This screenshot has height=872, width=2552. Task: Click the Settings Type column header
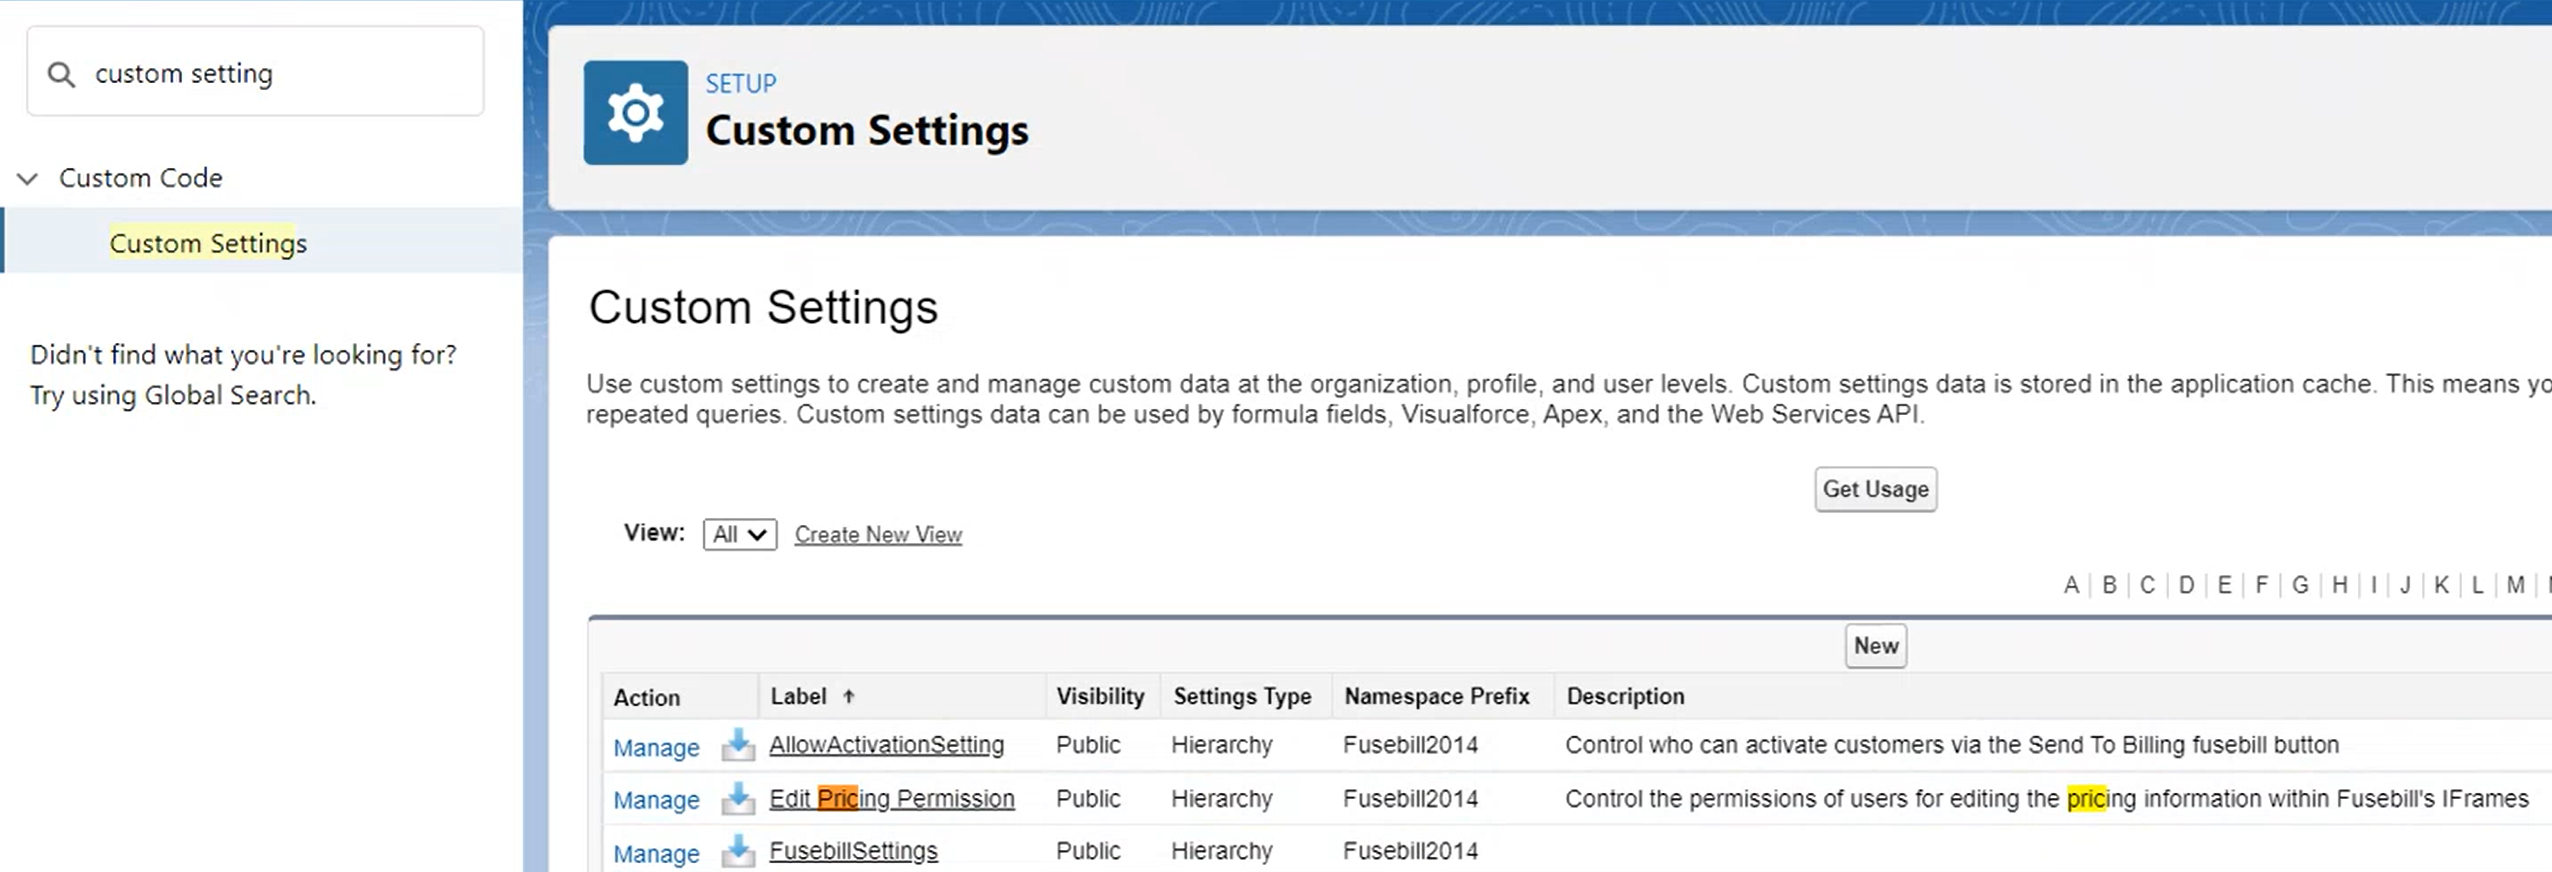click(x=1242, y=696)
